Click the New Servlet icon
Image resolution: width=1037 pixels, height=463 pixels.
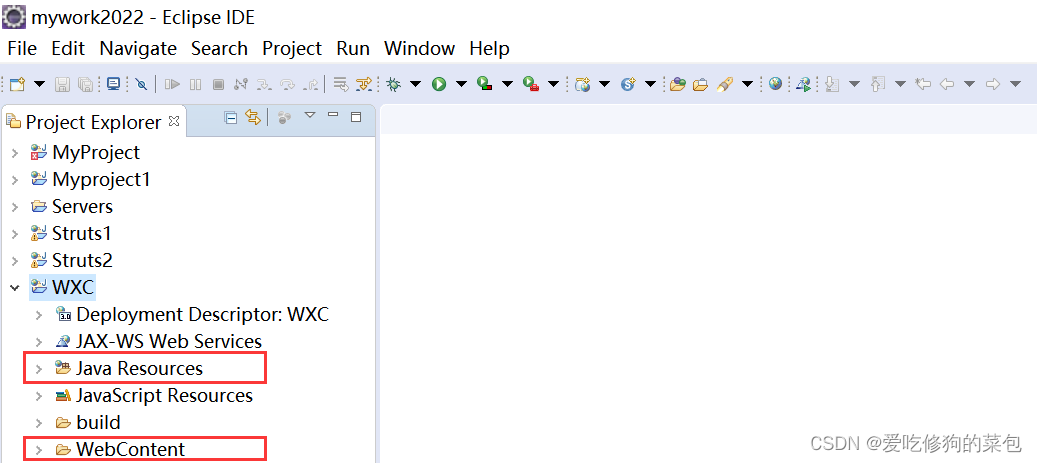[628, 84]
